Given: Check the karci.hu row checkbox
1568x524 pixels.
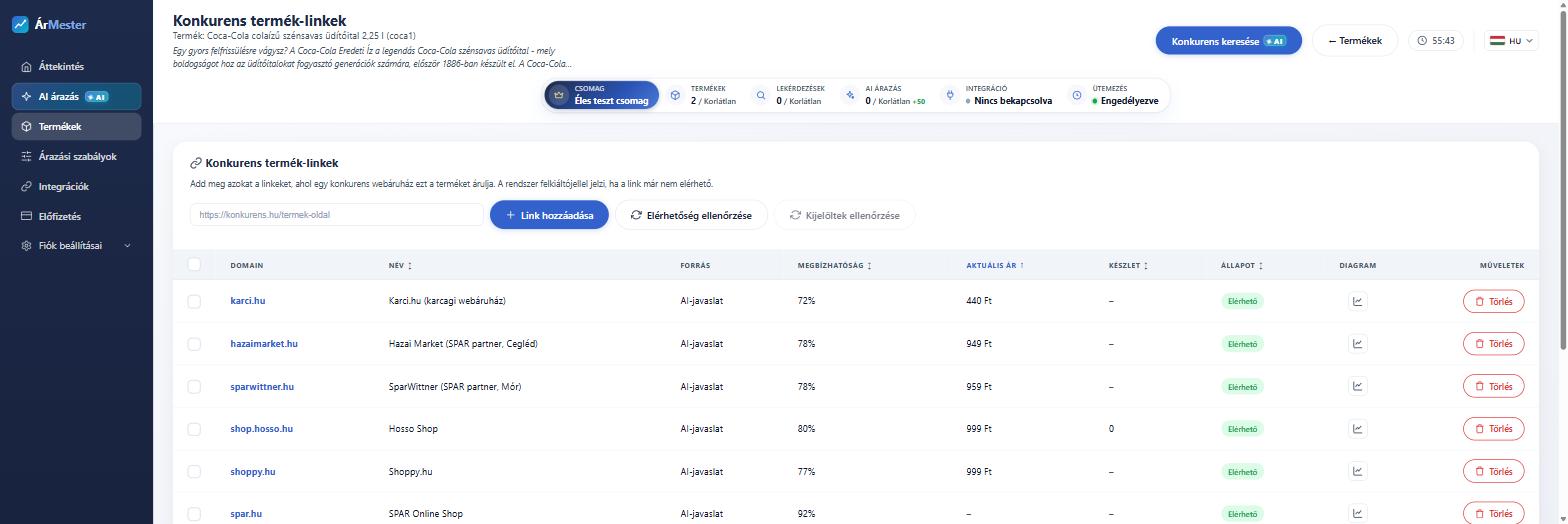Looking at the screenshot, I should (x=194, y=301).
